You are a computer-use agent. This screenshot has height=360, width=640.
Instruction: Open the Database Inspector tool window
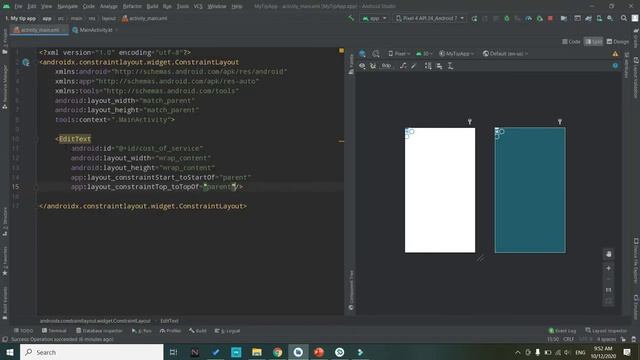pyautogui.click(x=99, y=331)
